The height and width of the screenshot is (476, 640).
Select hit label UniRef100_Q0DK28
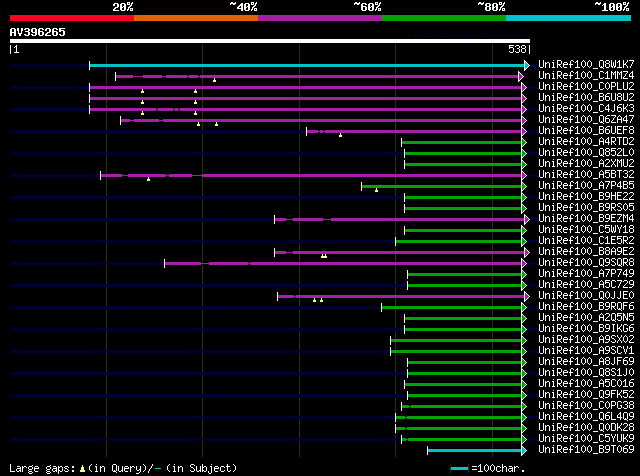click(586, 428)
